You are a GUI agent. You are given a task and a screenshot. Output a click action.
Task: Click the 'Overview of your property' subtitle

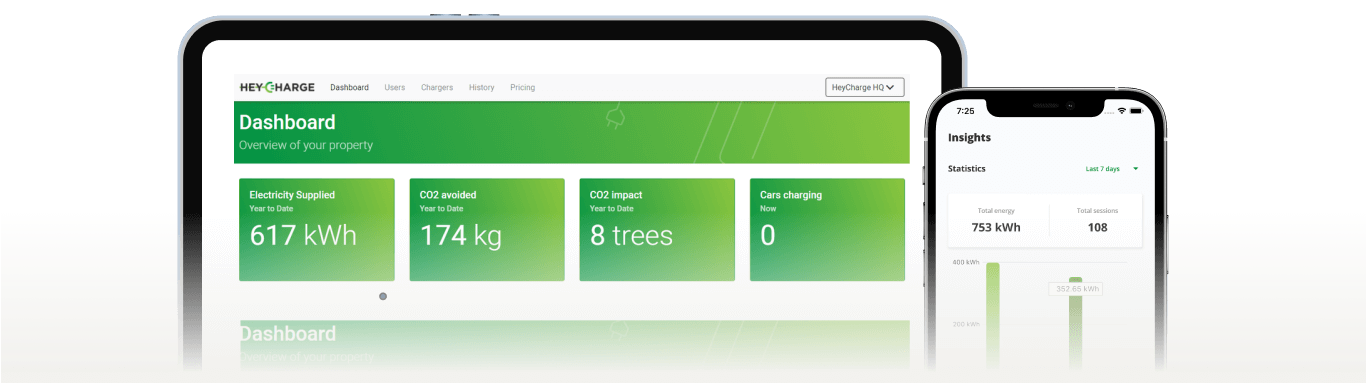[305, 145]
